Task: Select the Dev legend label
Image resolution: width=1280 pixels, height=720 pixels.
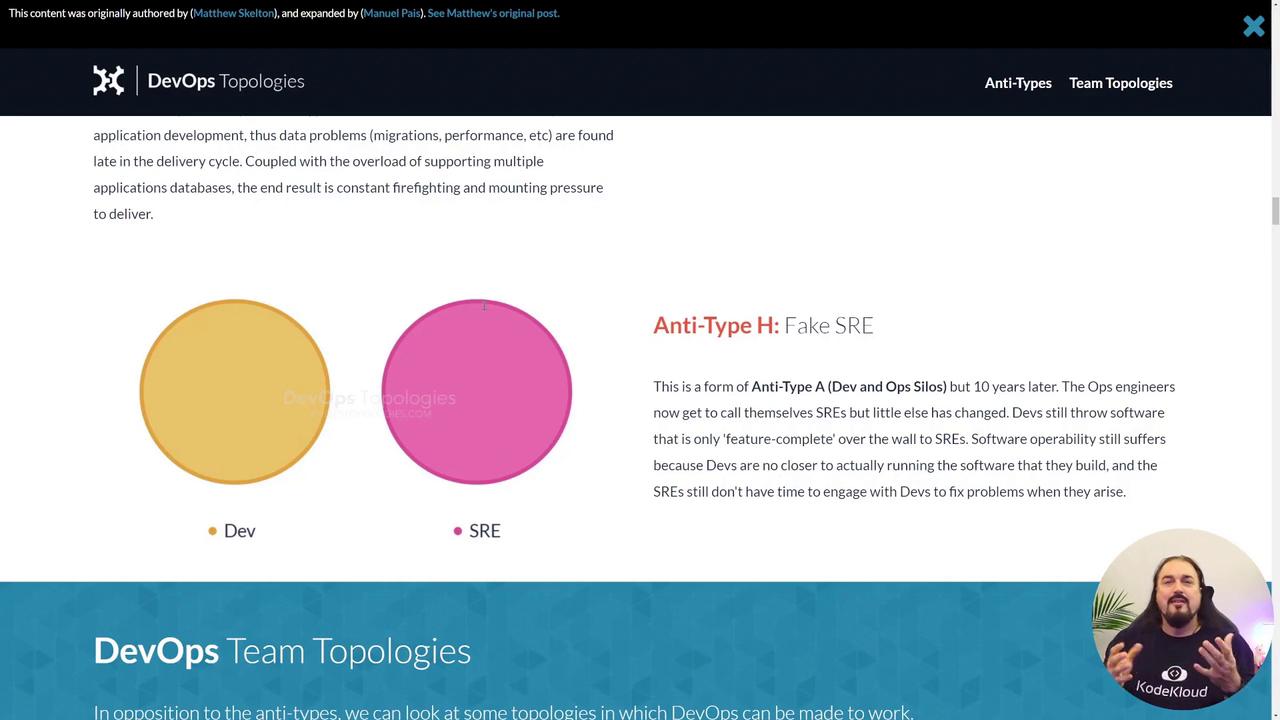Action: pyautogui.click(x=240, y=531)
